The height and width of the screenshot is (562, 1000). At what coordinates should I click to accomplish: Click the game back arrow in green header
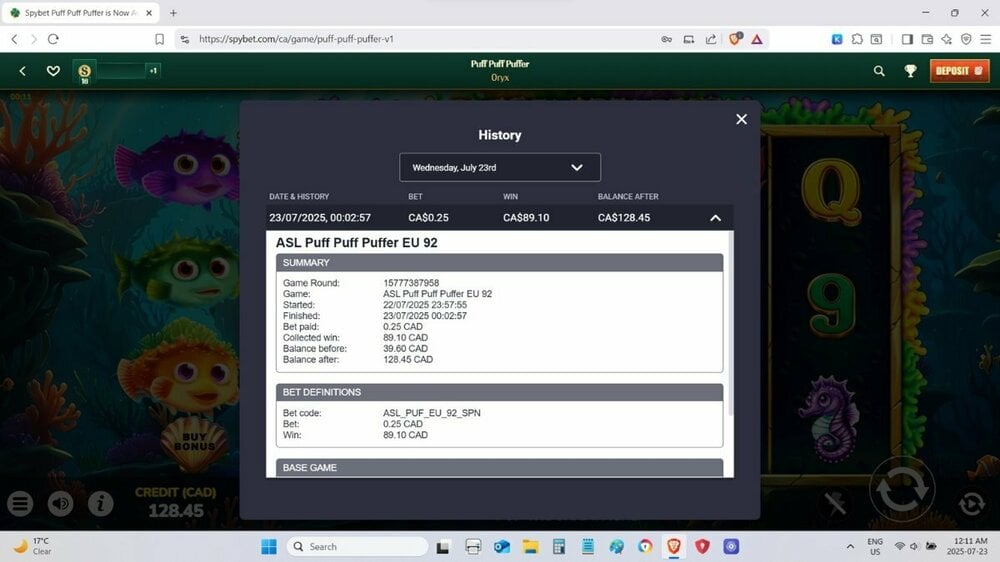(22, 71)
